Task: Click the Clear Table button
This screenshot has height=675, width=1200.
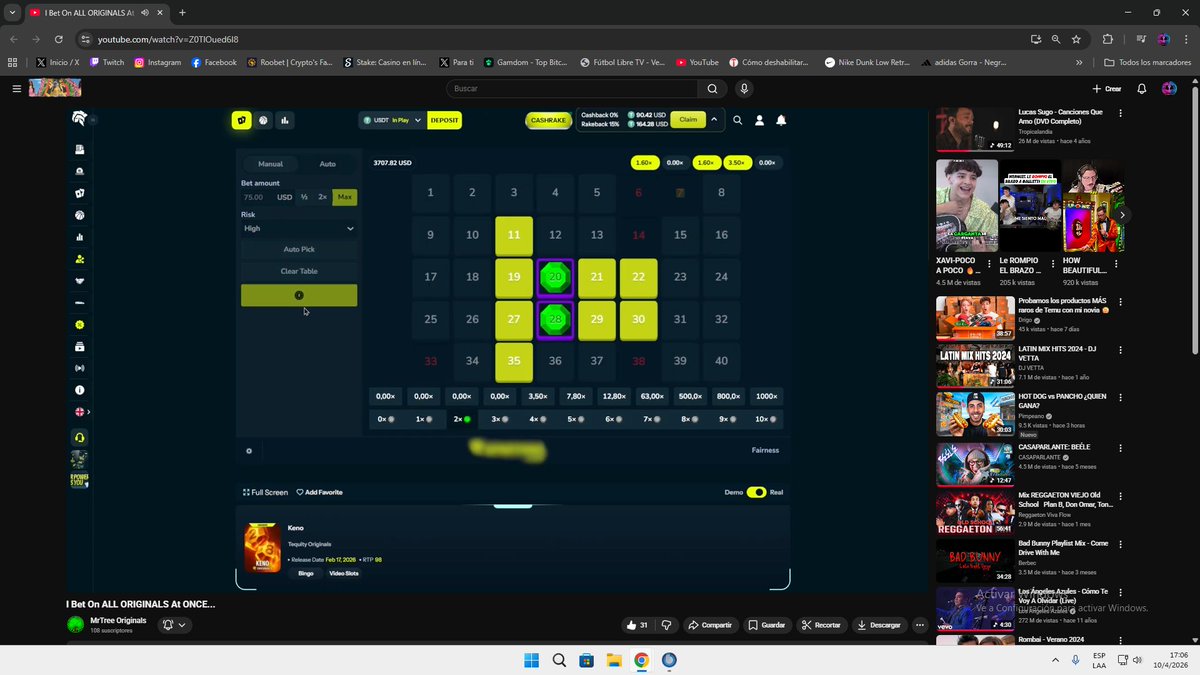Action: (x=299, y=271)
